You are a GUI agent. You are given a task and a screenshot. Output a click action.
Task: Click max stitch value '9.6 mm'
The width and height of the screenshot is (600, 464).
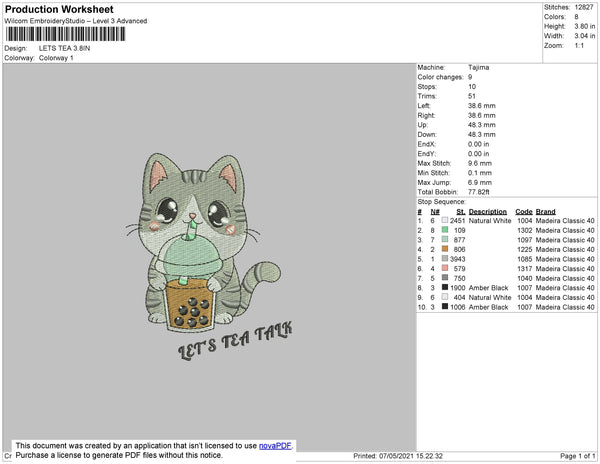coord(480,163)
